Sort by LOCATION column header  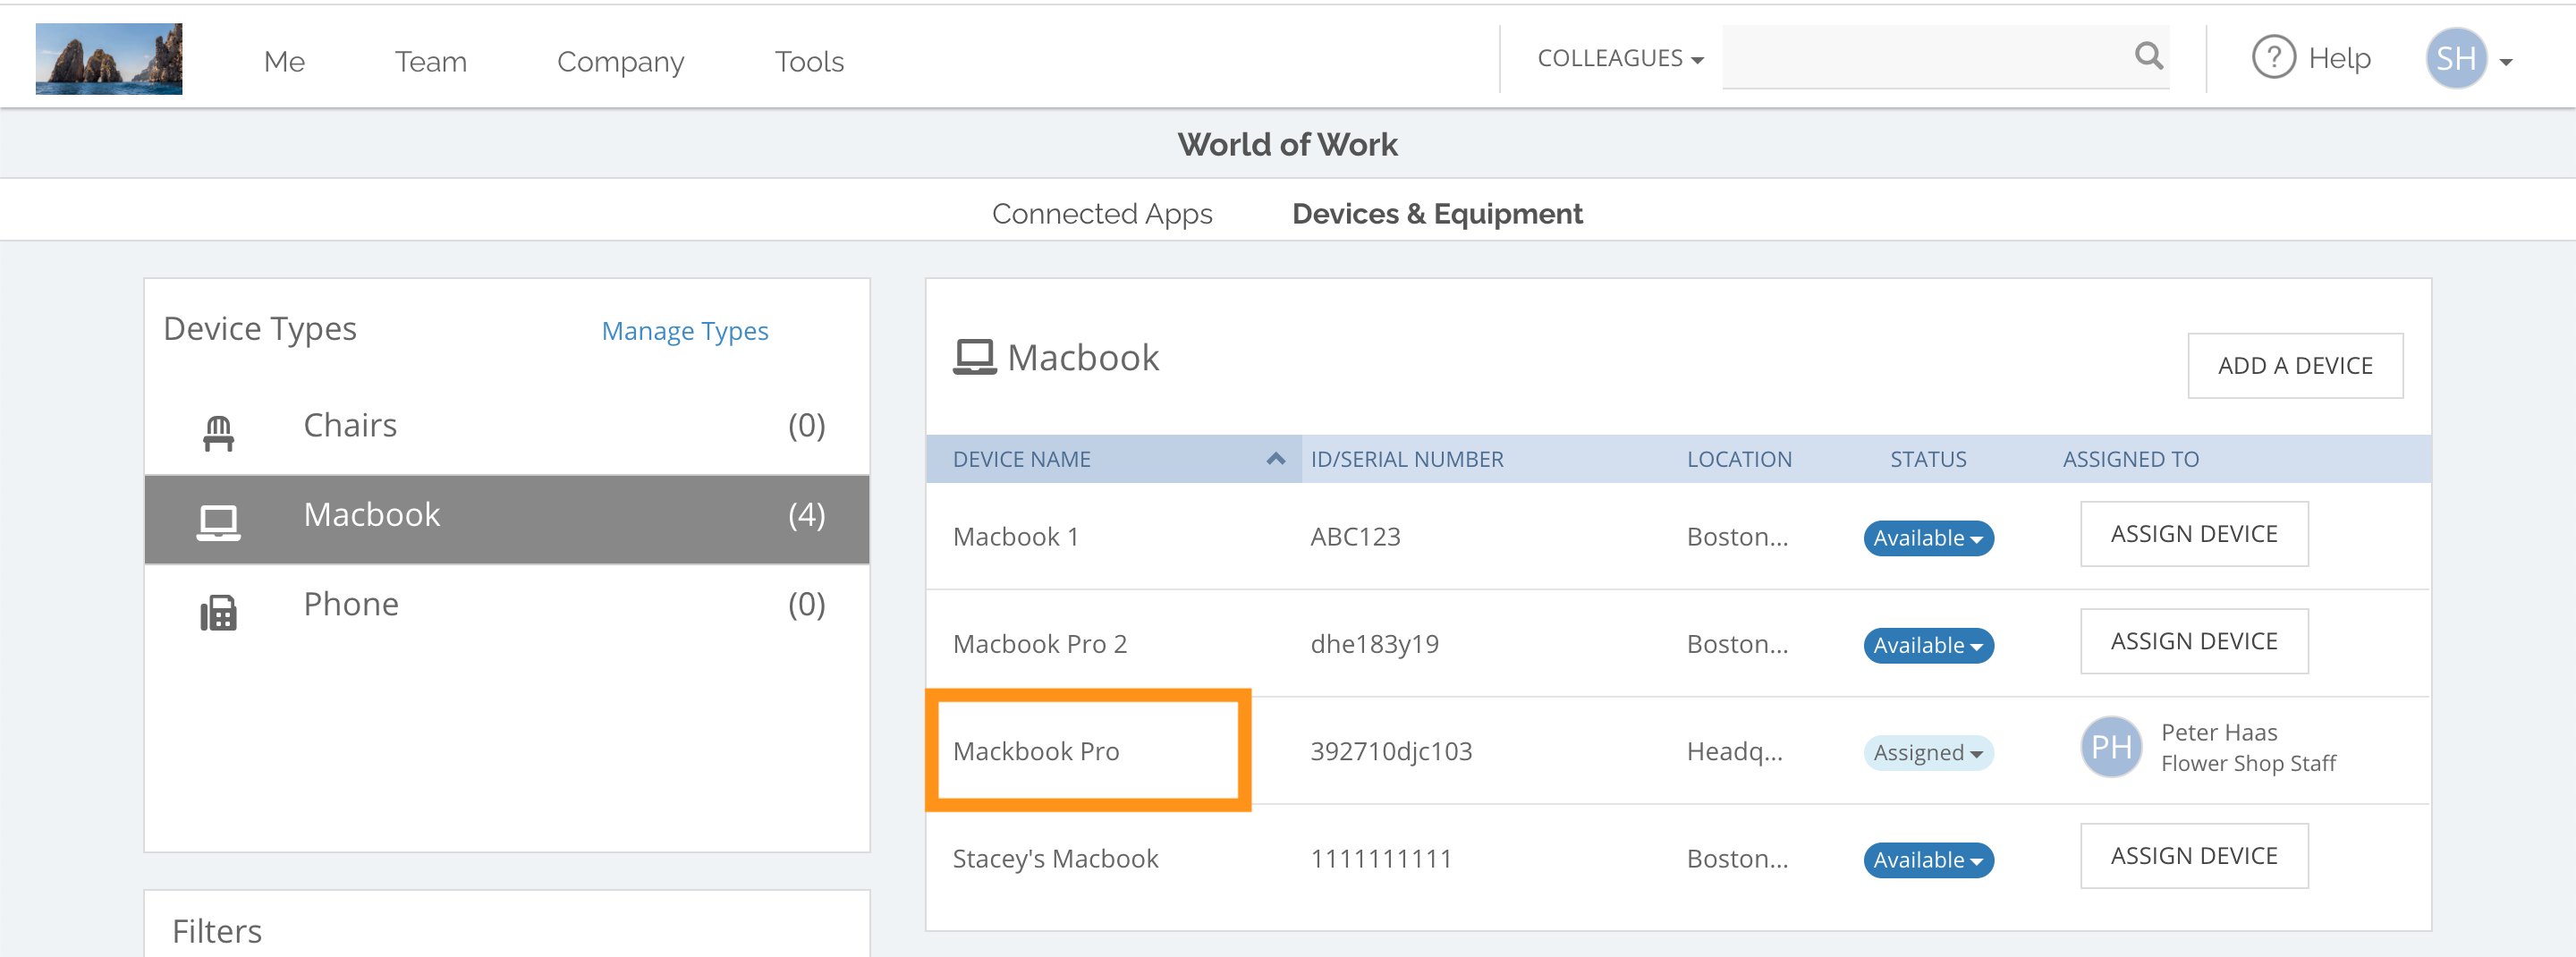pos(1739,459)
